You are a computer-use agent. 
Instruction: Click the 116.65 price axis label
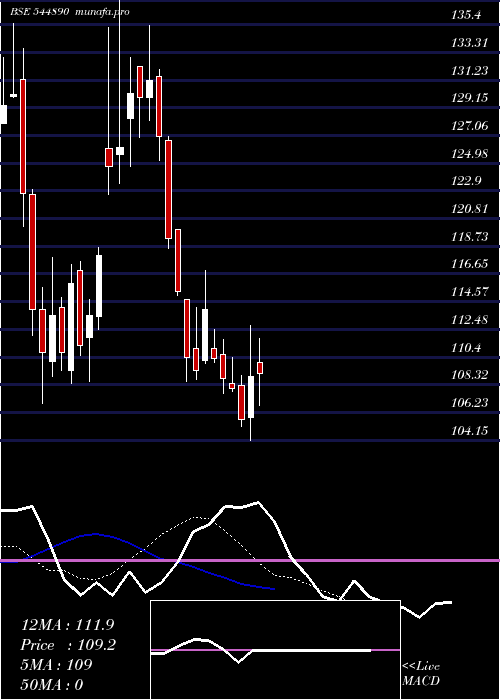470,264
